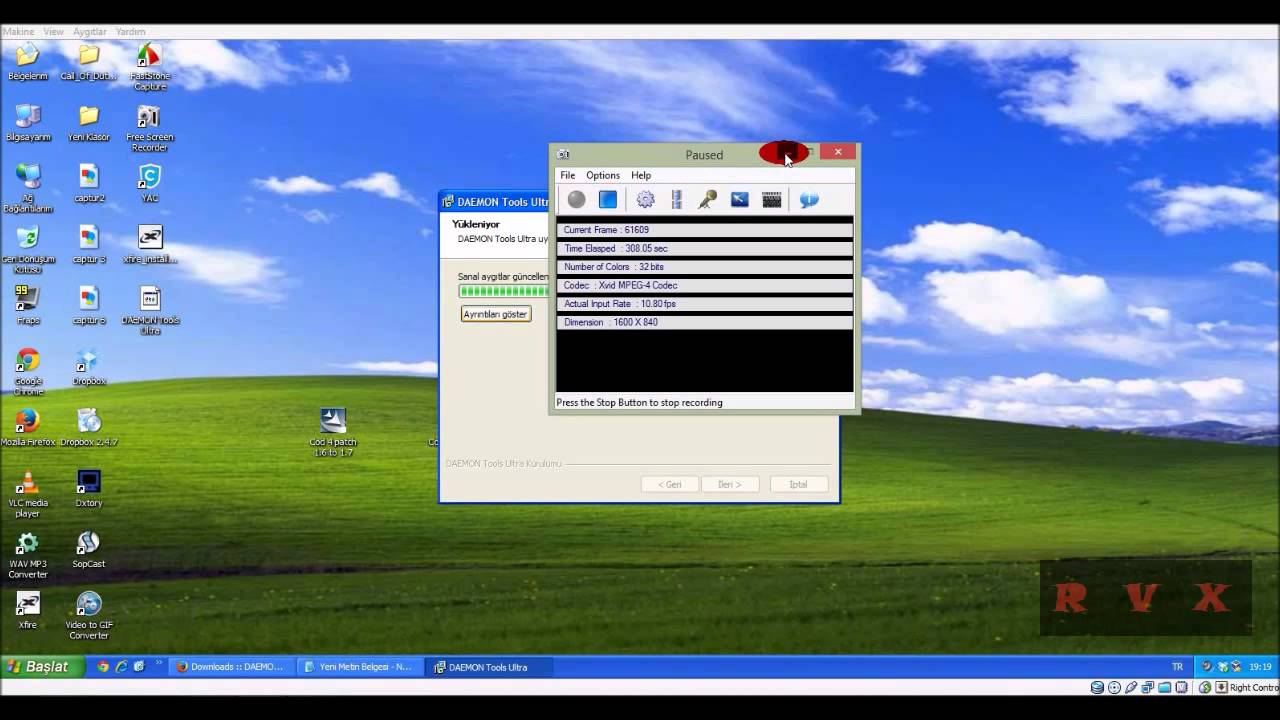Click the Current Frame : 61609 status row

click(x=705, y=230)
